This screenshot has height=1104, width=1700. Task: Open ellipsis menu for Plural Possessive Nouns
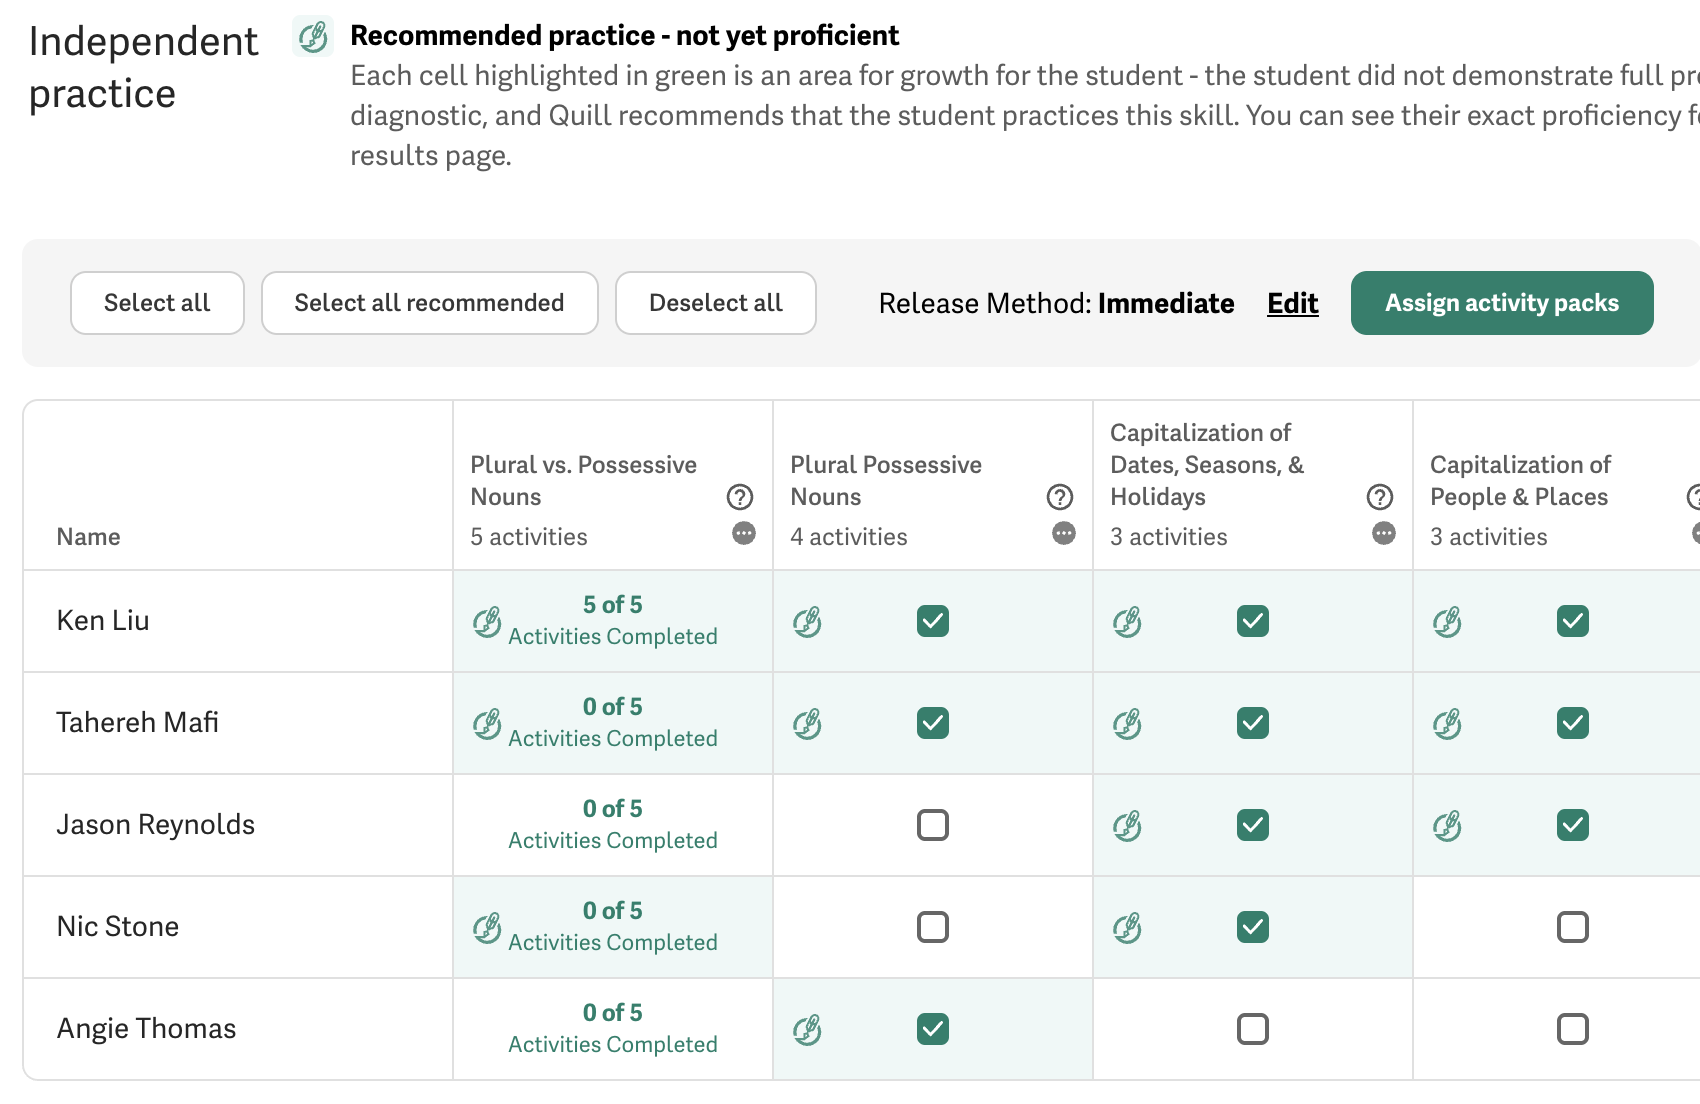pos(1064,533)
